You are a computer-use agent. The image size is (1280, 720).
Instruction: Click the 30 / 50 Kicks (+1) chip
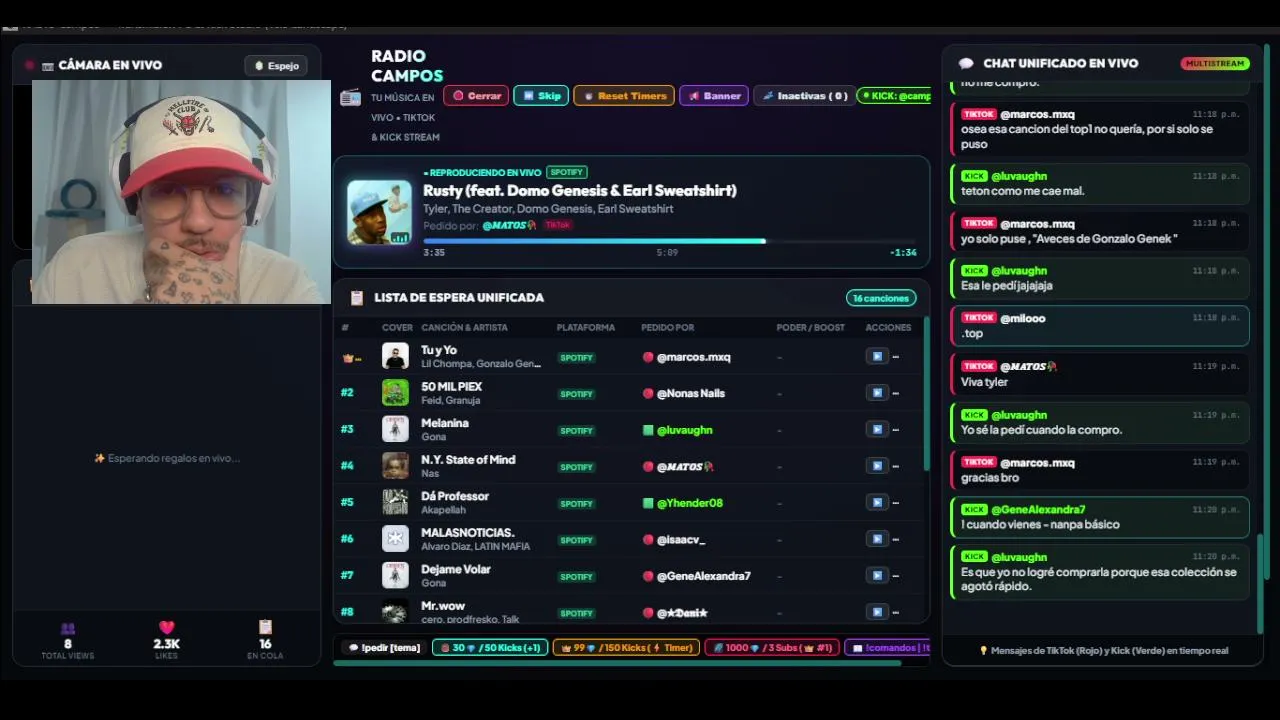[x=490, y=648]
